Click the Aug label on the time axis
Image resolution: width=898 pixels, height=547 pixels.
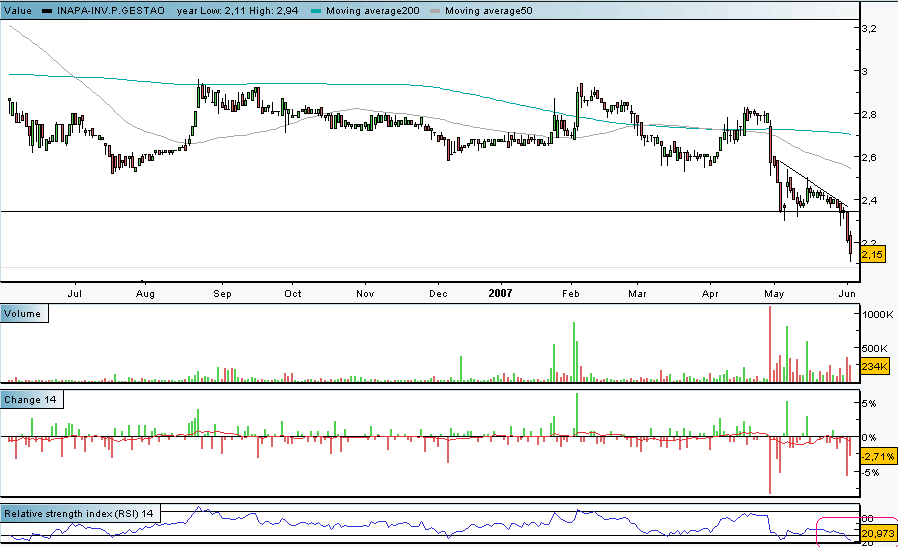[x=145, y=293]
